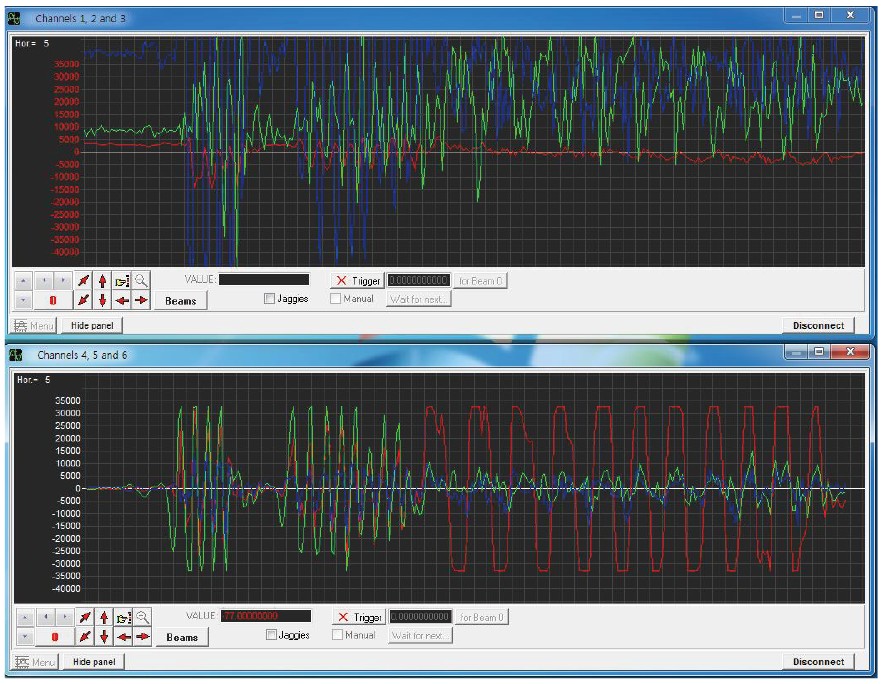This screenshot has width=883, height=684.
Task: Click -40000 axis label in Channels 1, 2 and 3 plot
Action: point(65,252)
